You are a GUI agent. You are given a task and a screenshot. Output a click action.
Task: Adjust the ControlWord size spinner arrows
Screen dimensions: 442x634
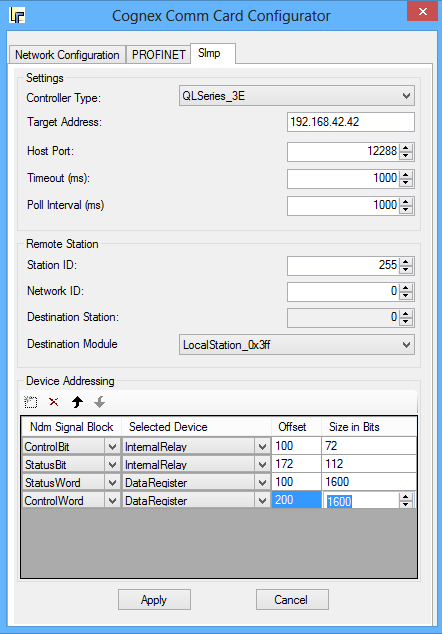[x=406, y=501]
